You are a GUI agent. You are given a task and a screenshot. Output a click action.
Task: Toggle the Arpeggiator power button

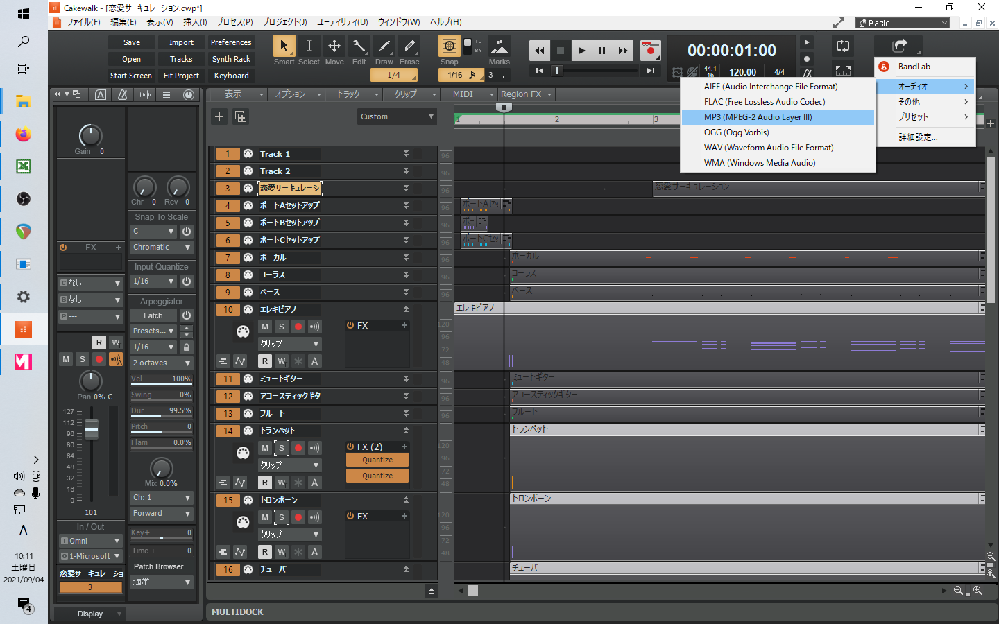point(186,316)
